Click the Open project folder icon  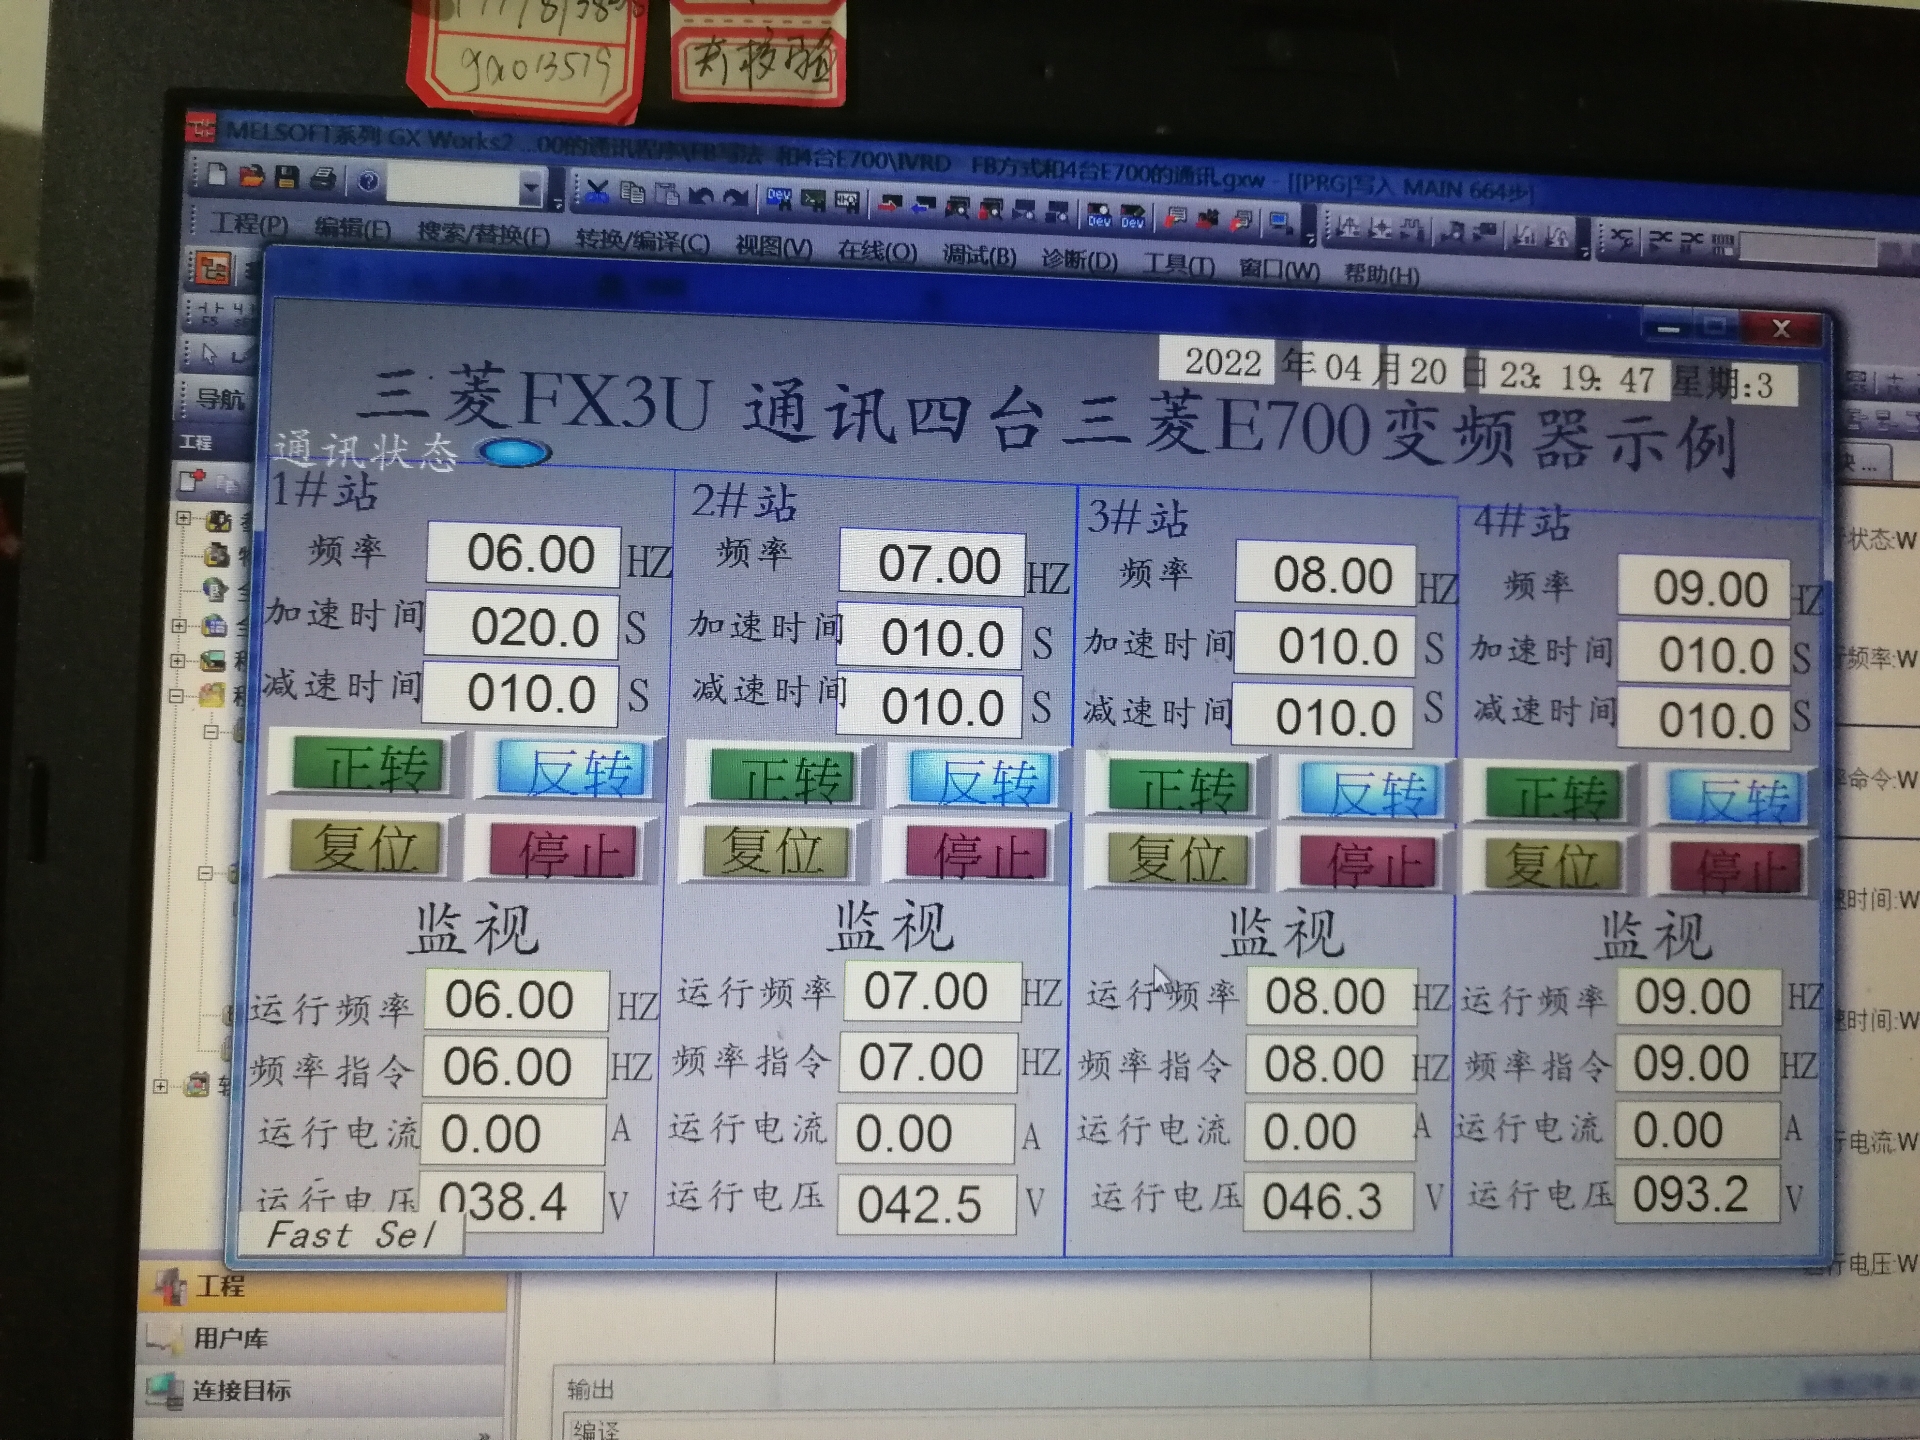251,177
